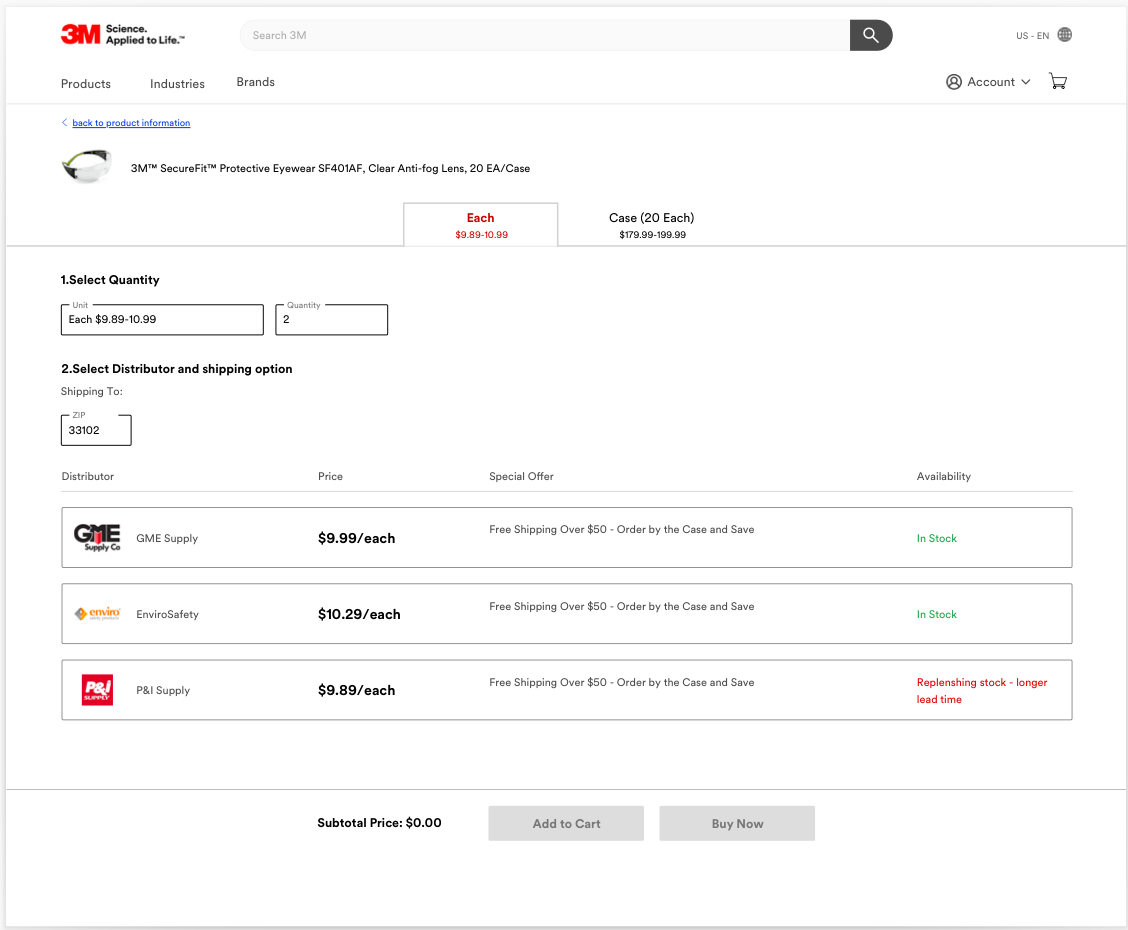Click Replenishing stock - longer lead time text
The width and height of the screenshot is (1128, 930).
pos(982,690)
